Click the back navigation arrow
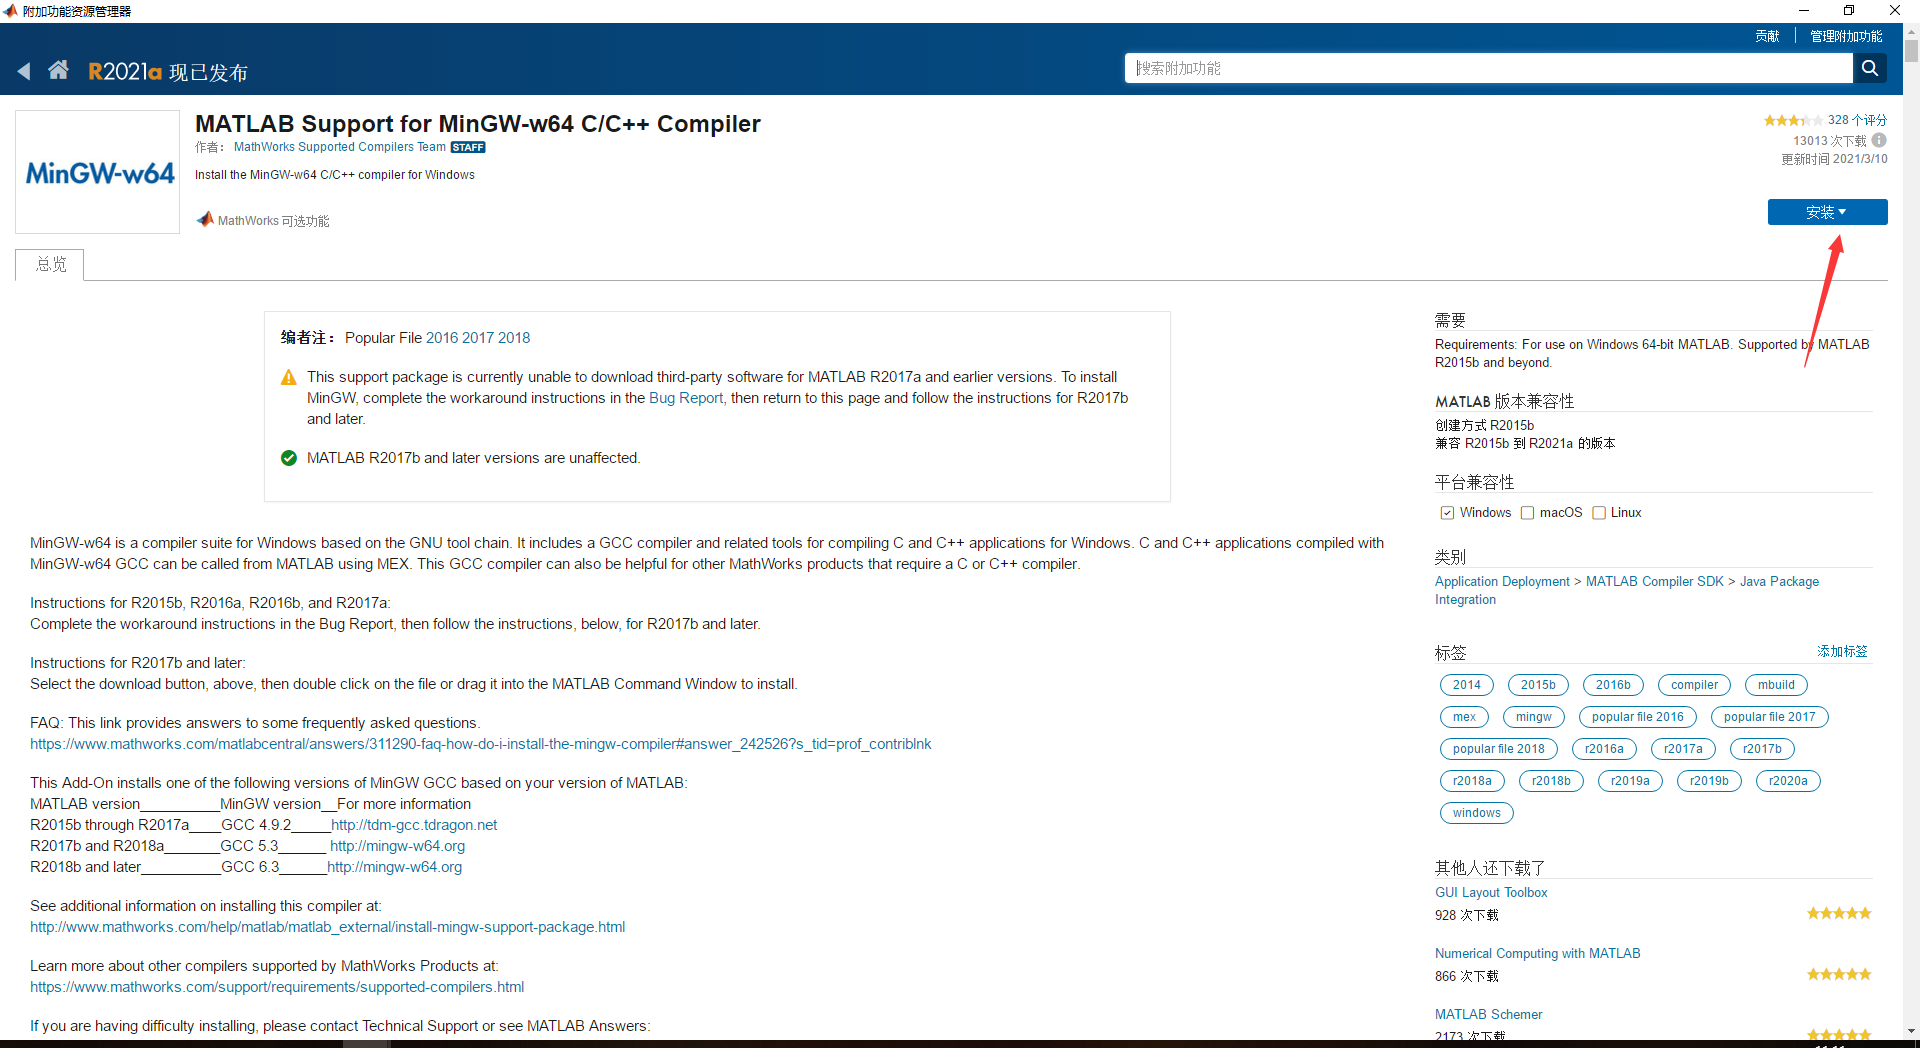This screenshot has width=1920, height=1048. point(24,69)
